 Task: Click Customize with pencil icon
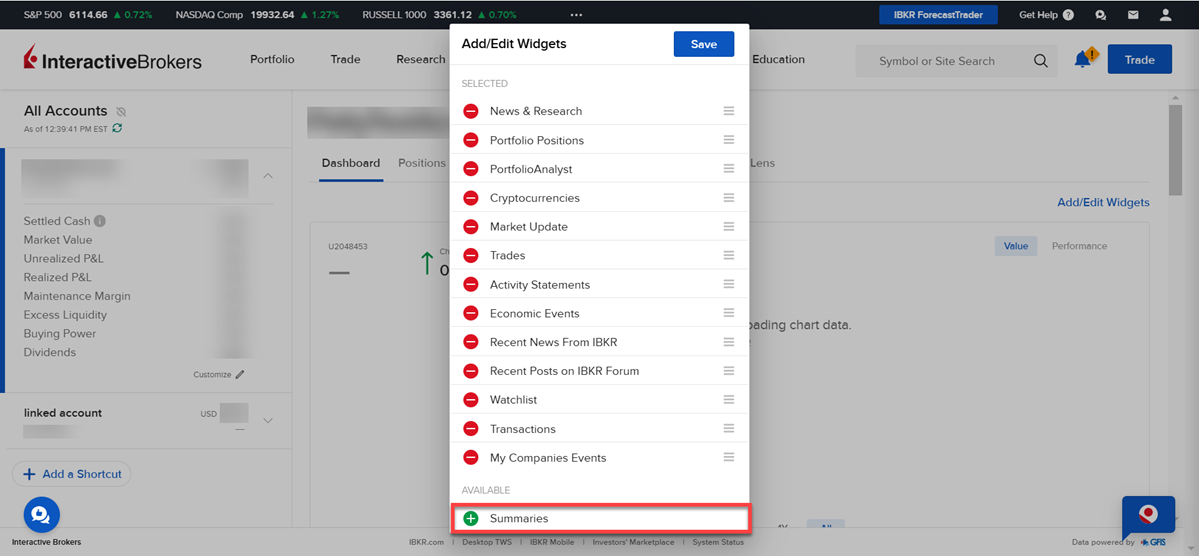(x=219, y=375)
